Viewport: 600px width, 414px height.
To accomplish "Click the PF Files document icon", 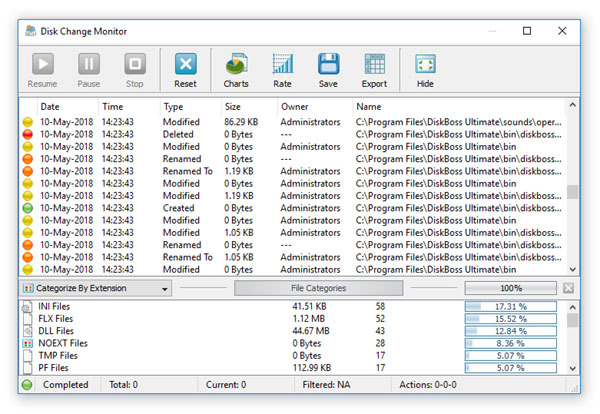I will pos(28,368).
